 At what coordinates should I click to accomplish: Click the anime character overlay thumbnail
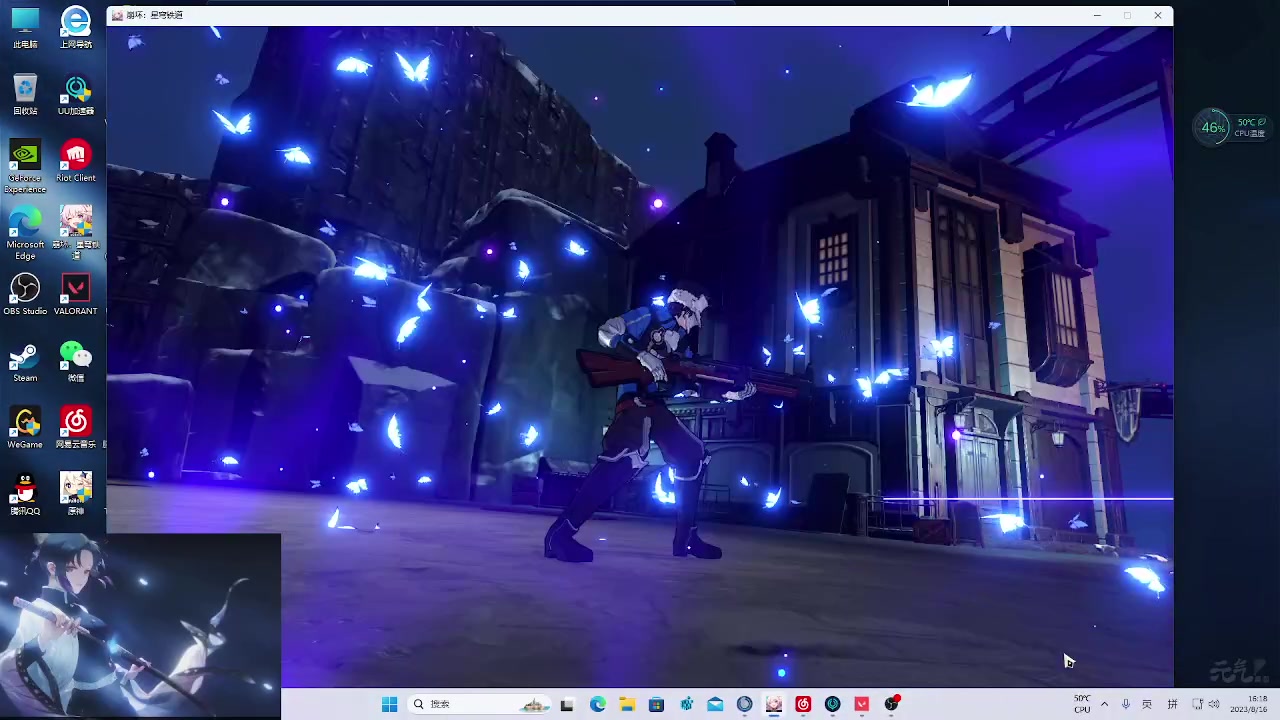point(140,626)
